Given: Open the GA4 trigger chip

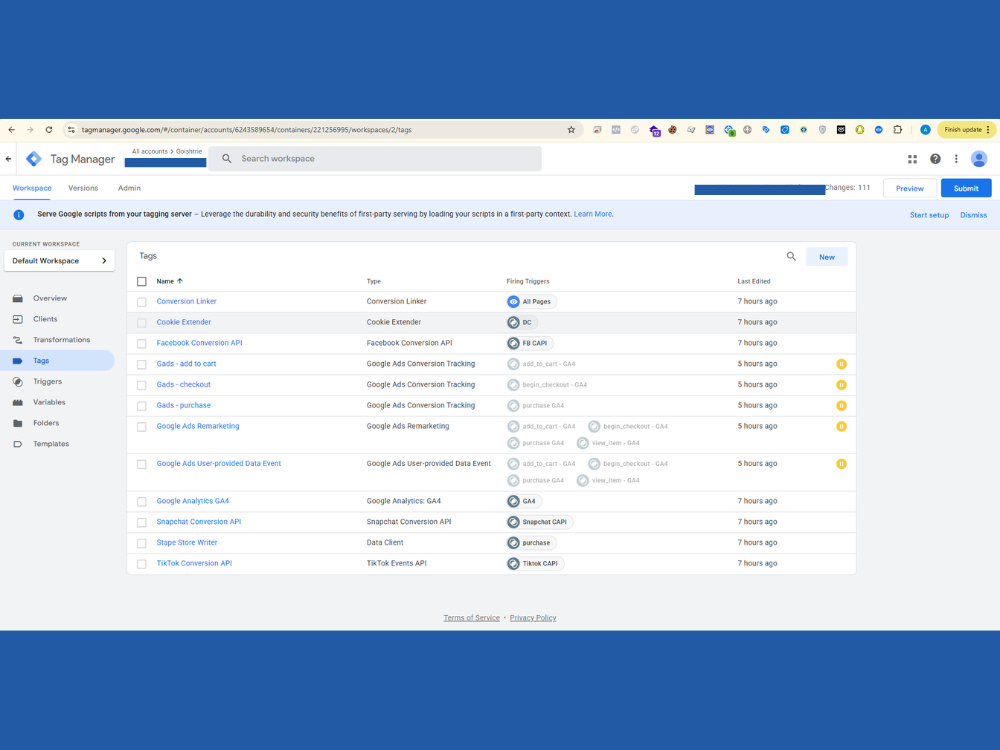Looking at the screenshot, I should (524, 501).
